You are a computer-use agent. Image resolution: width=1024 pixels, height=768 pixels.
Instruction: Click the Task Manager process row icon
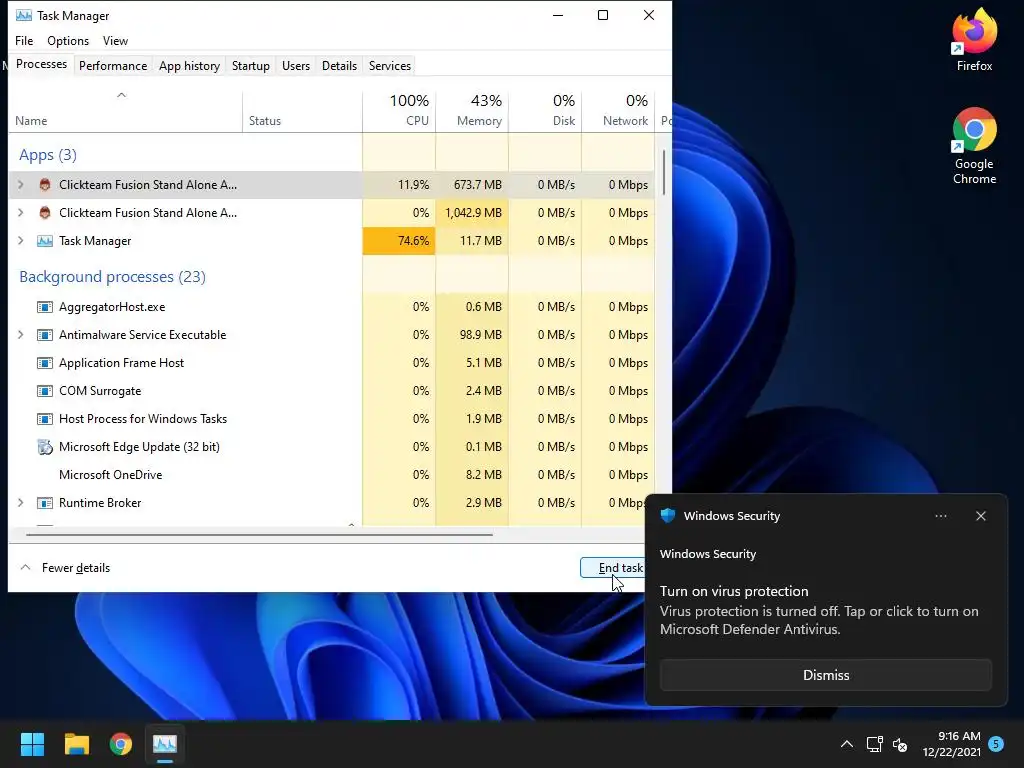point(44,241)
